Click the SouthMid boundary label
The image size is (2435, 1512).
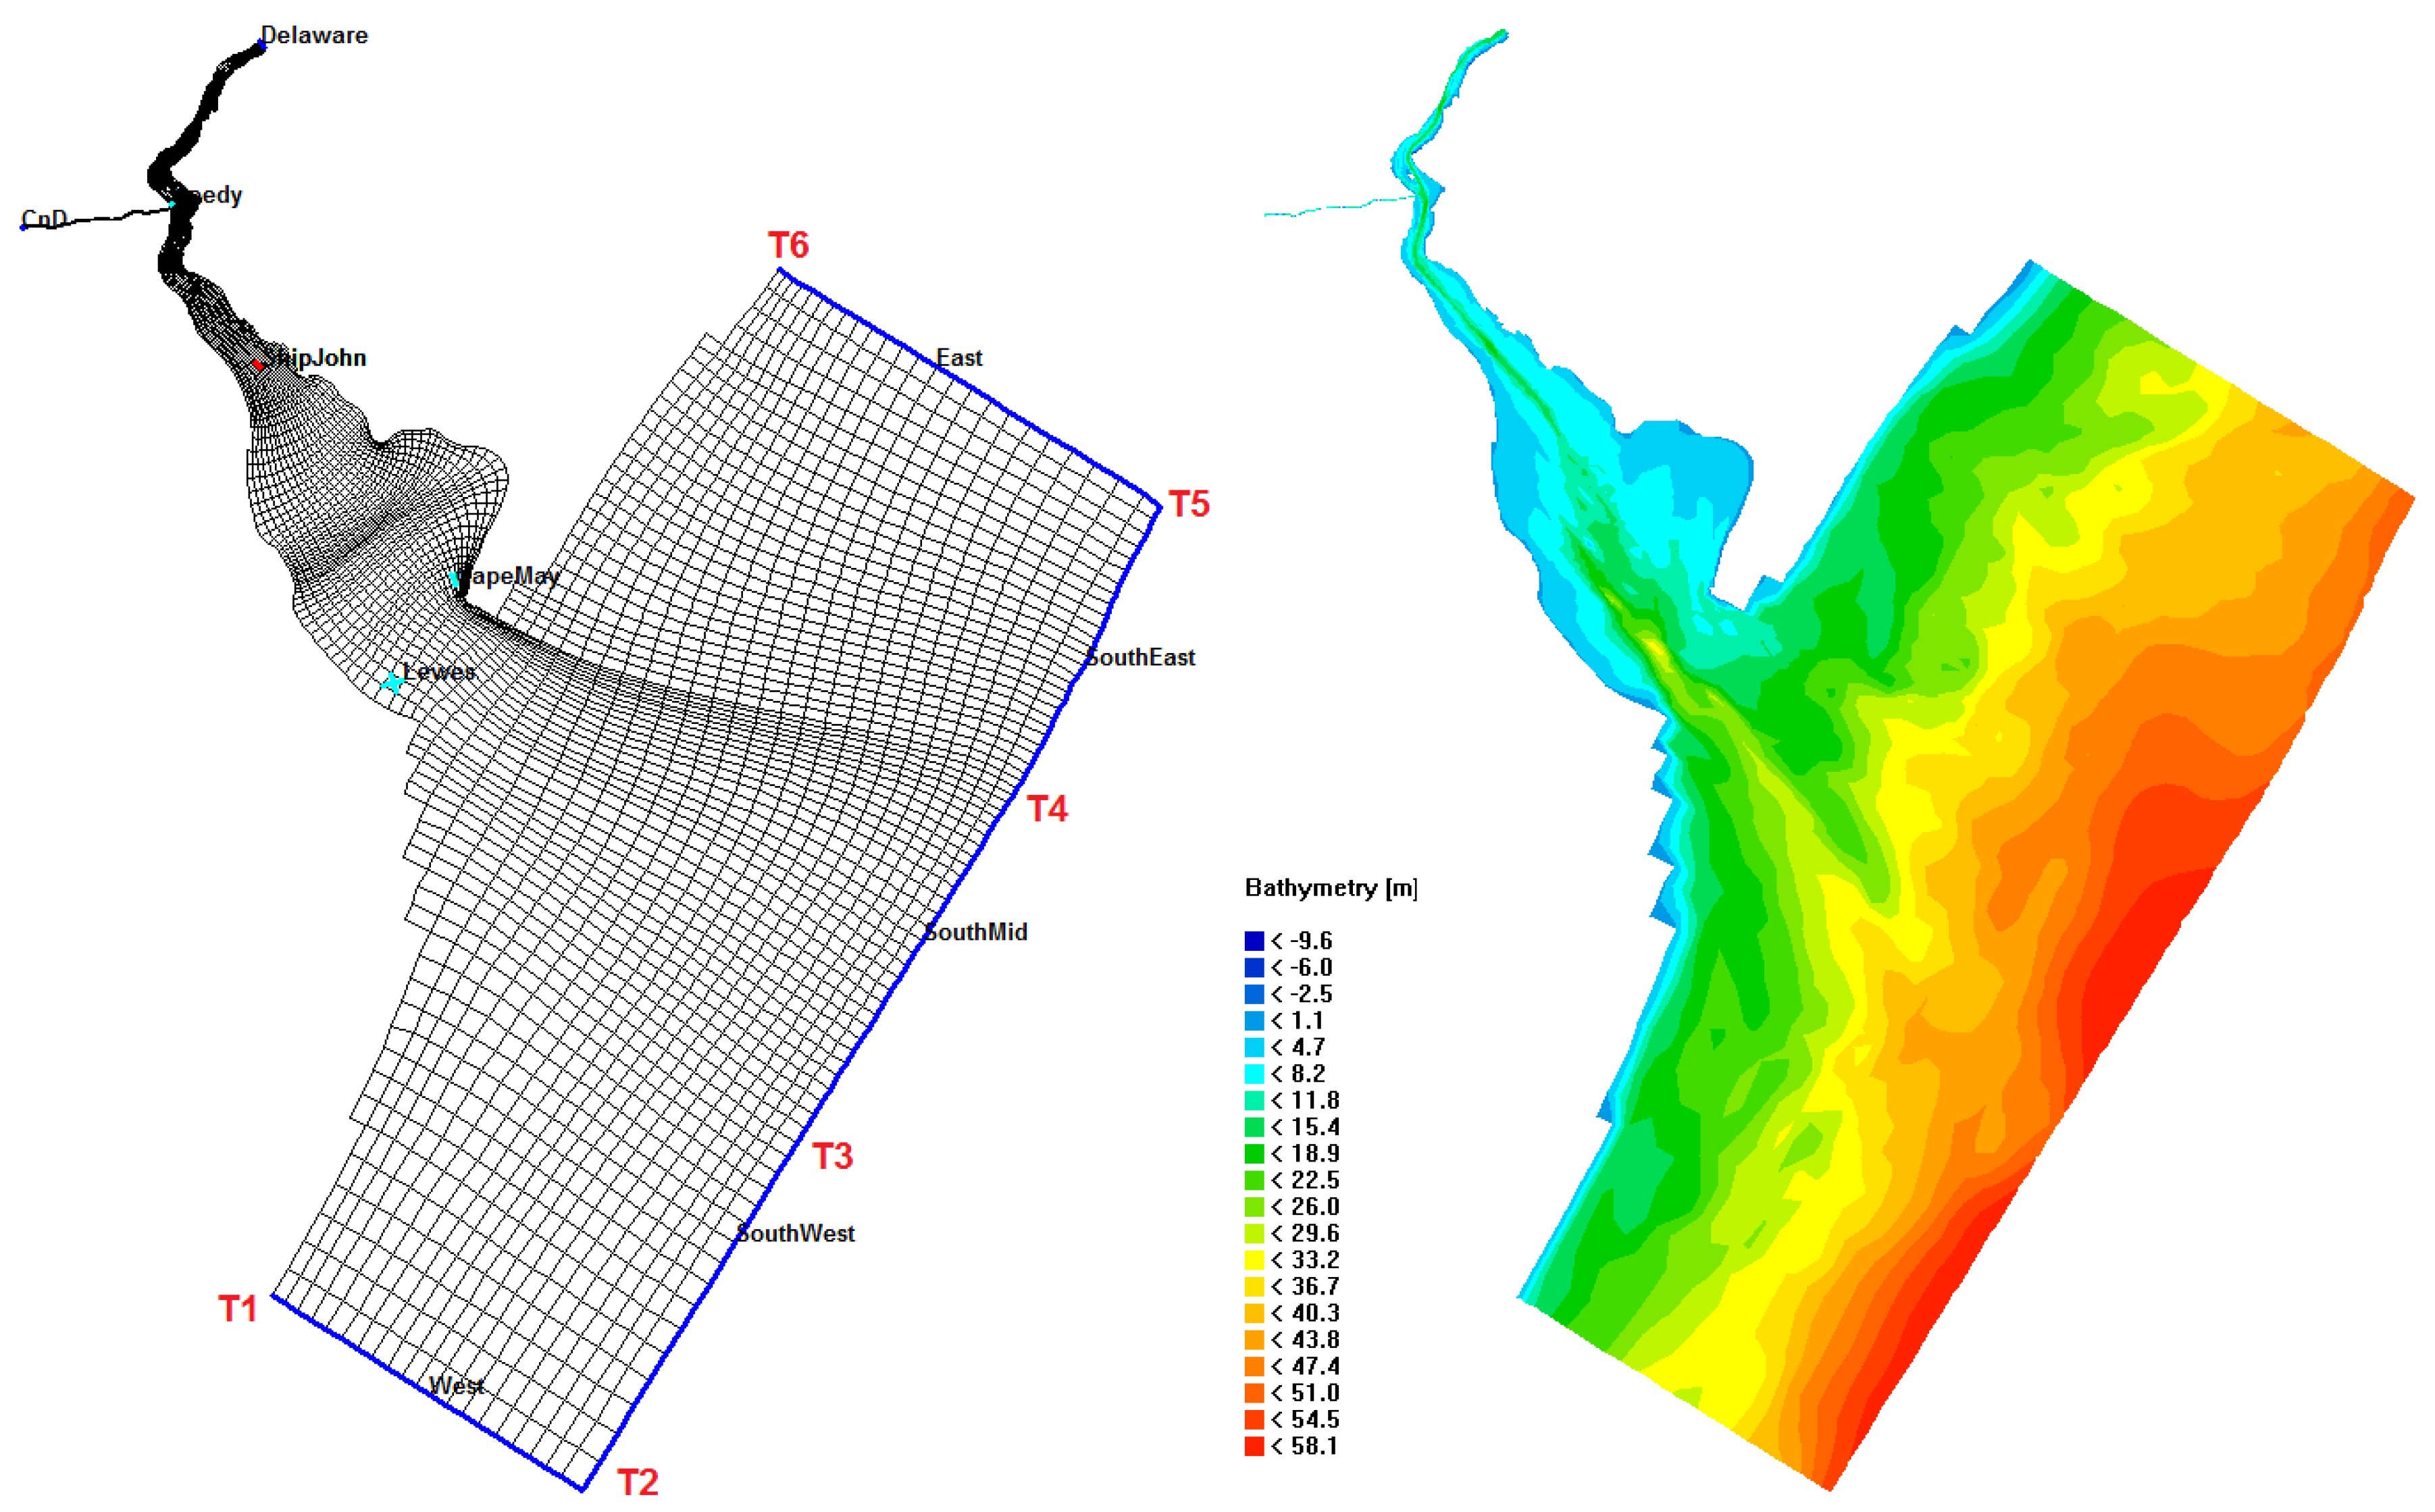(x=975, y=932)
